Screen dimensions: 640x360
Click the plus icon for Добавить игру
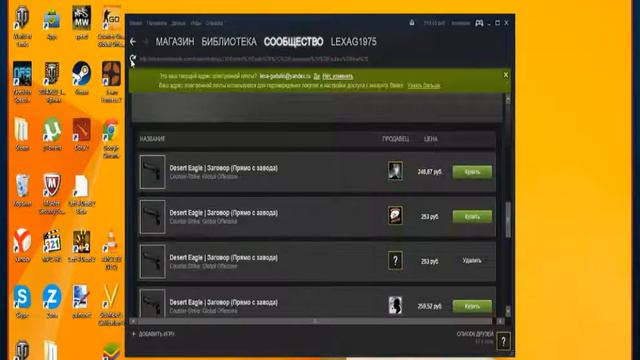tap(133, 334)
